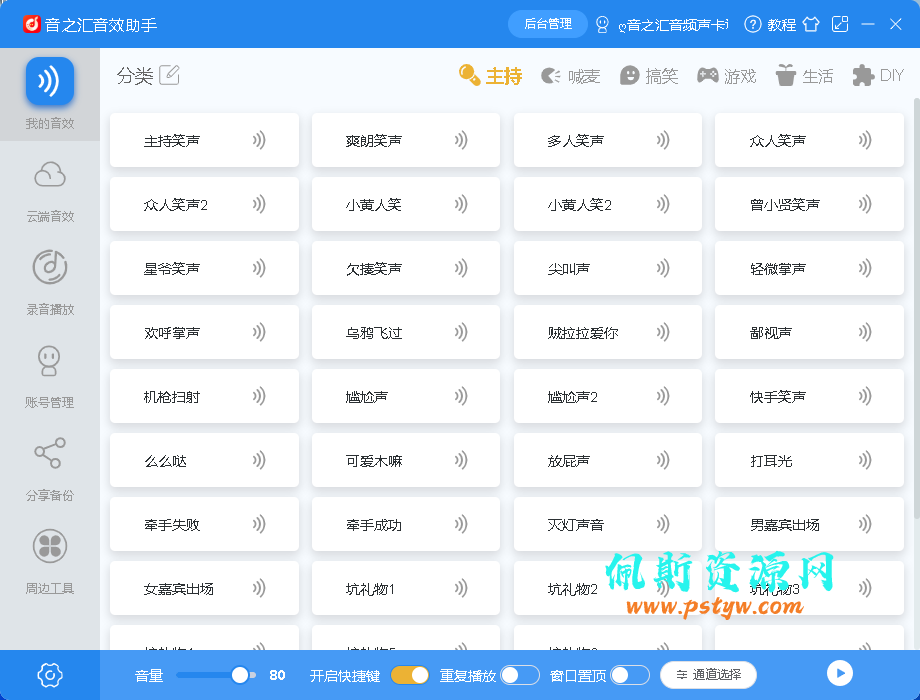Play sound icon on 众人笑声 card

click(864, 140)
